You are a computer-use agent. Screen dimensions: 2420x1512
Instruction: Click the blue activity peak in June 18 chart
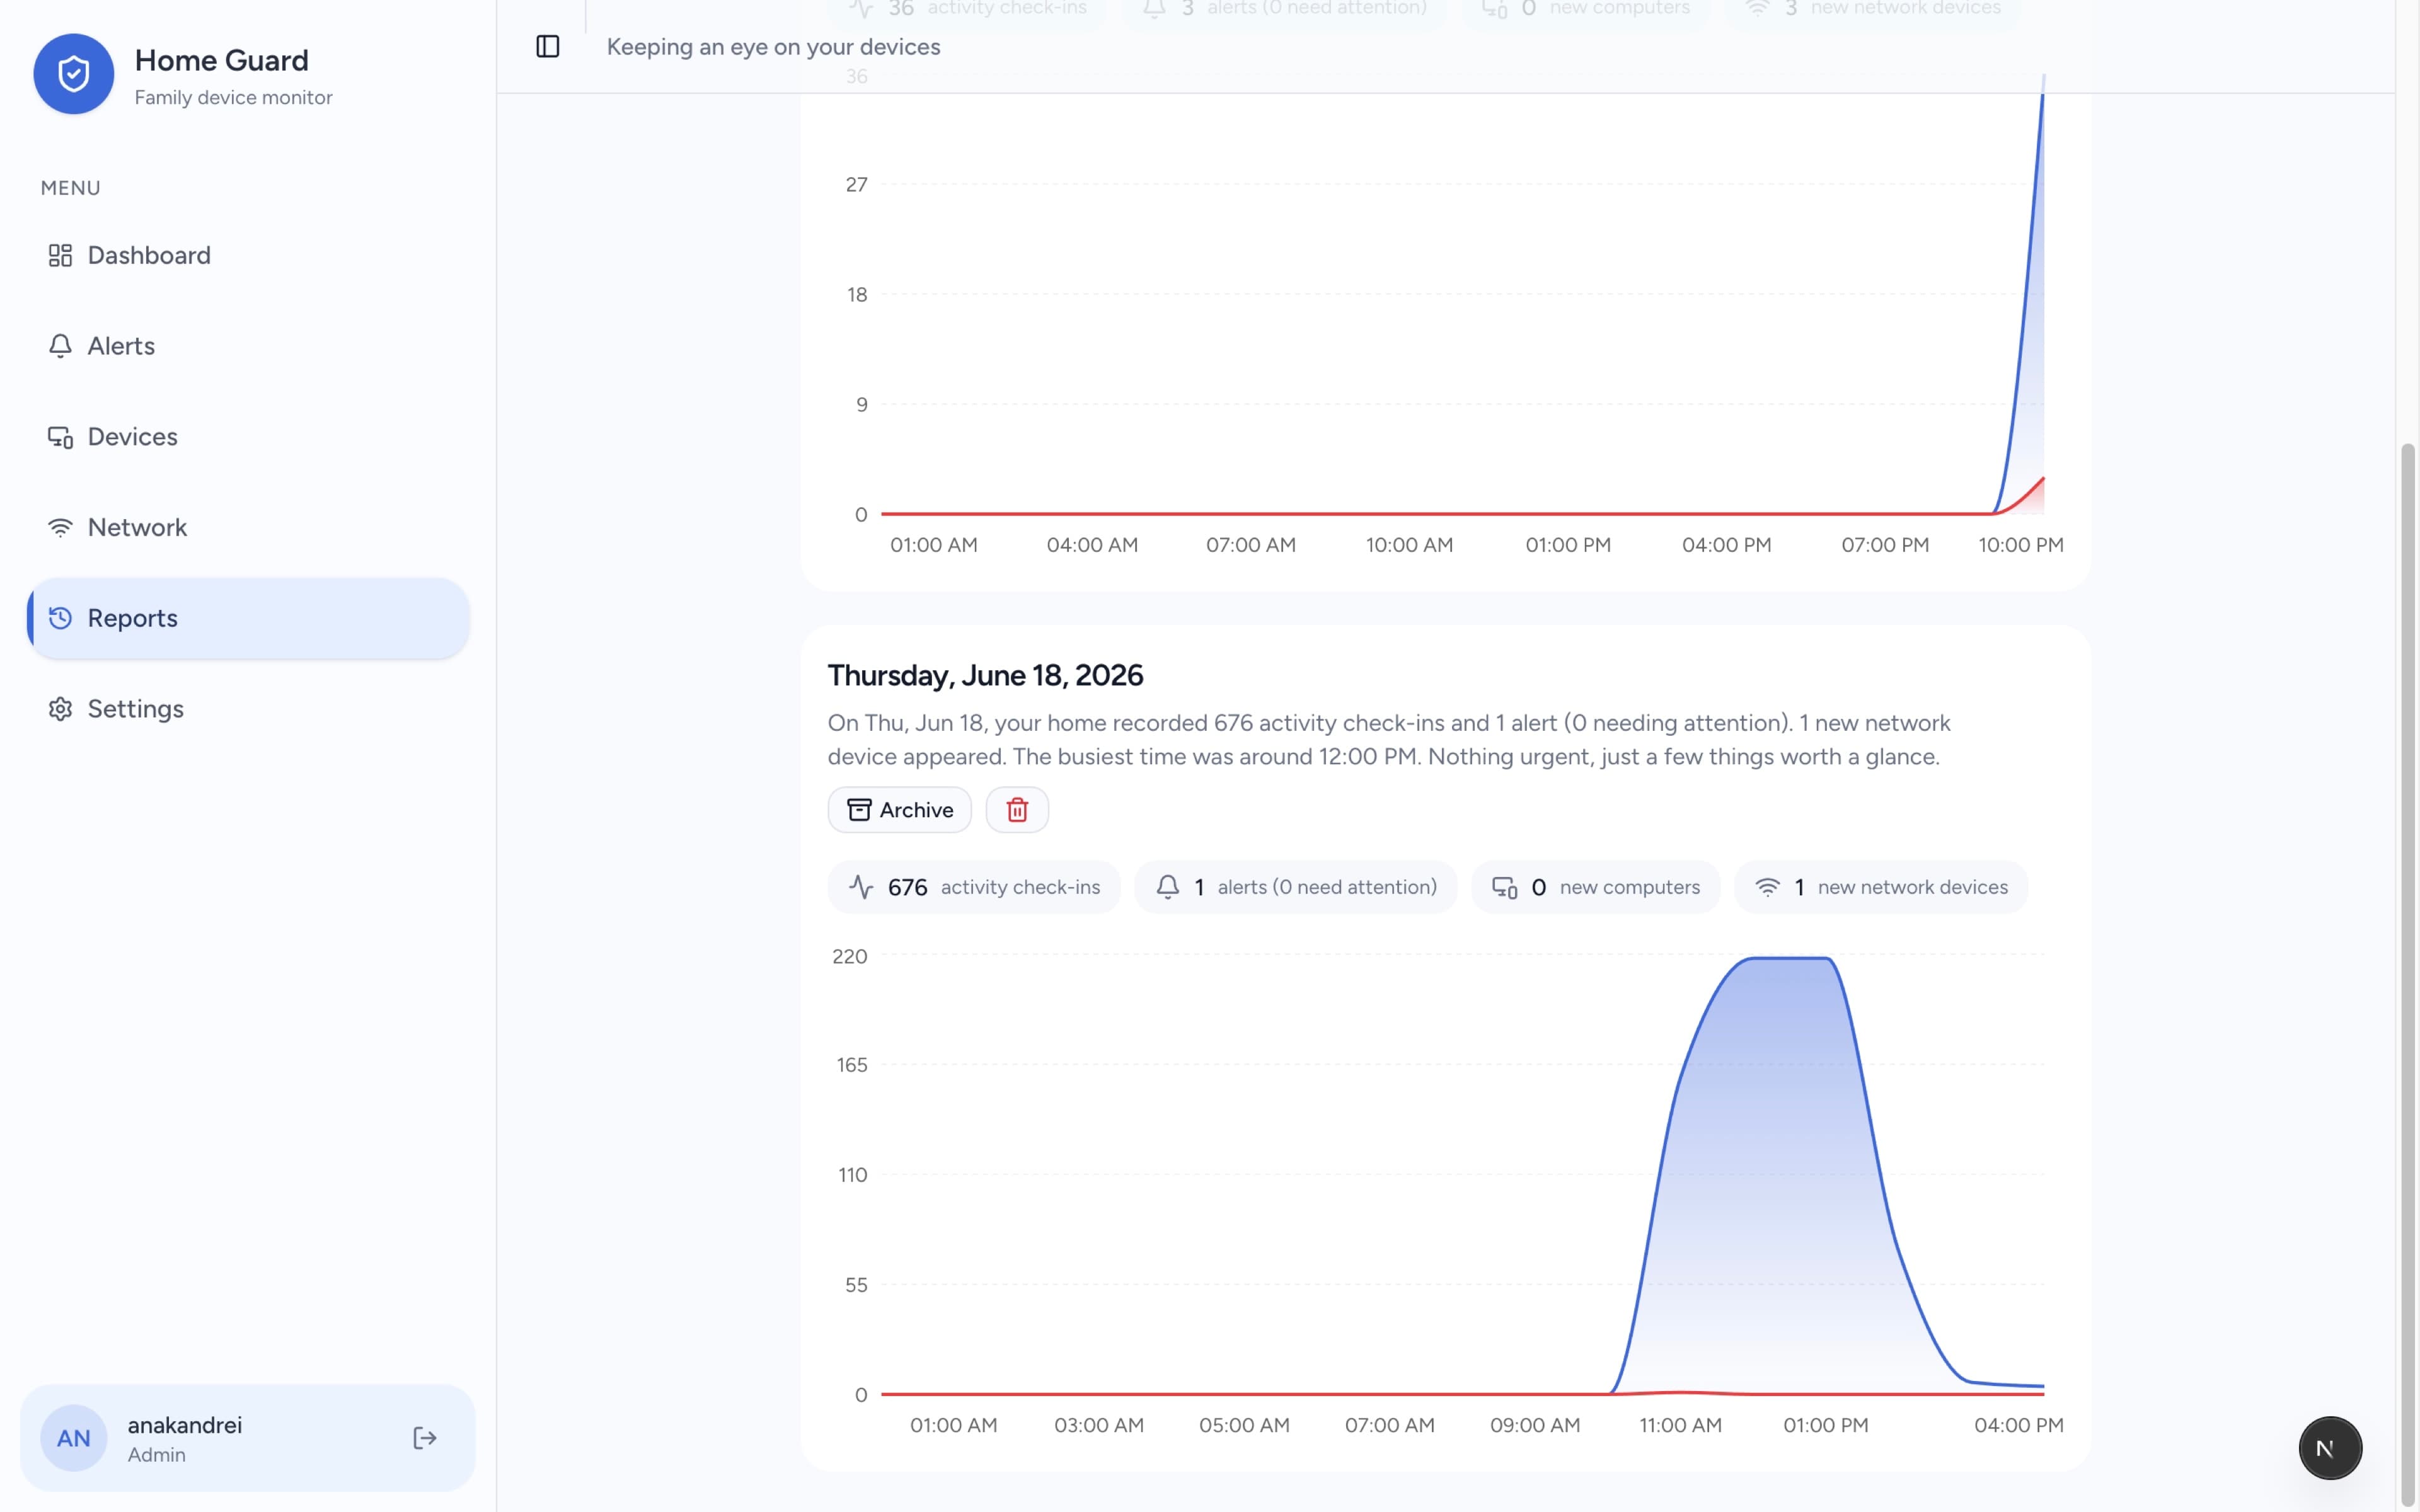pos(1789,958)
